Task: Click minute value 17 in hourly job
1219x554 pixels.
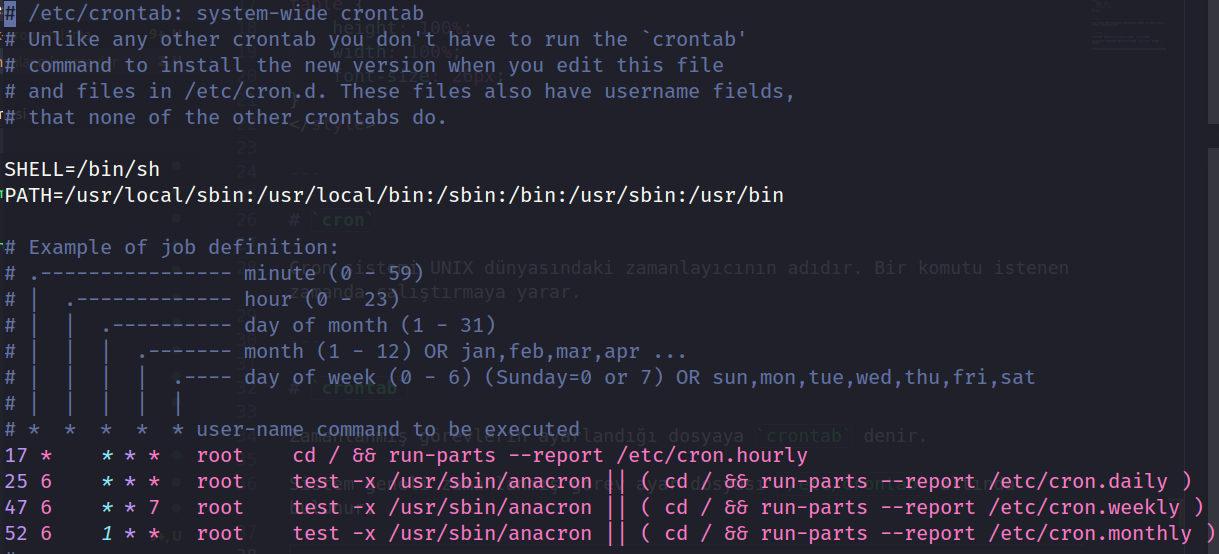Action: click(x=16, y=456)
